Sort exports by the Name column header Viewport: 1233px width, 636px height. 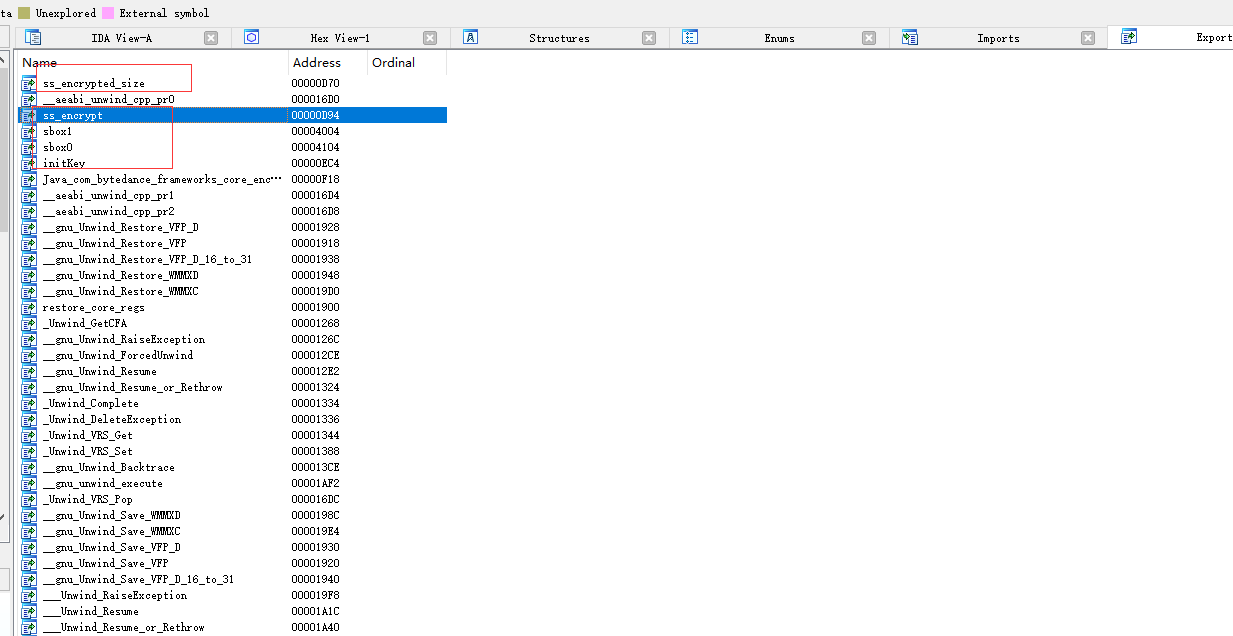tap(153, 62)
